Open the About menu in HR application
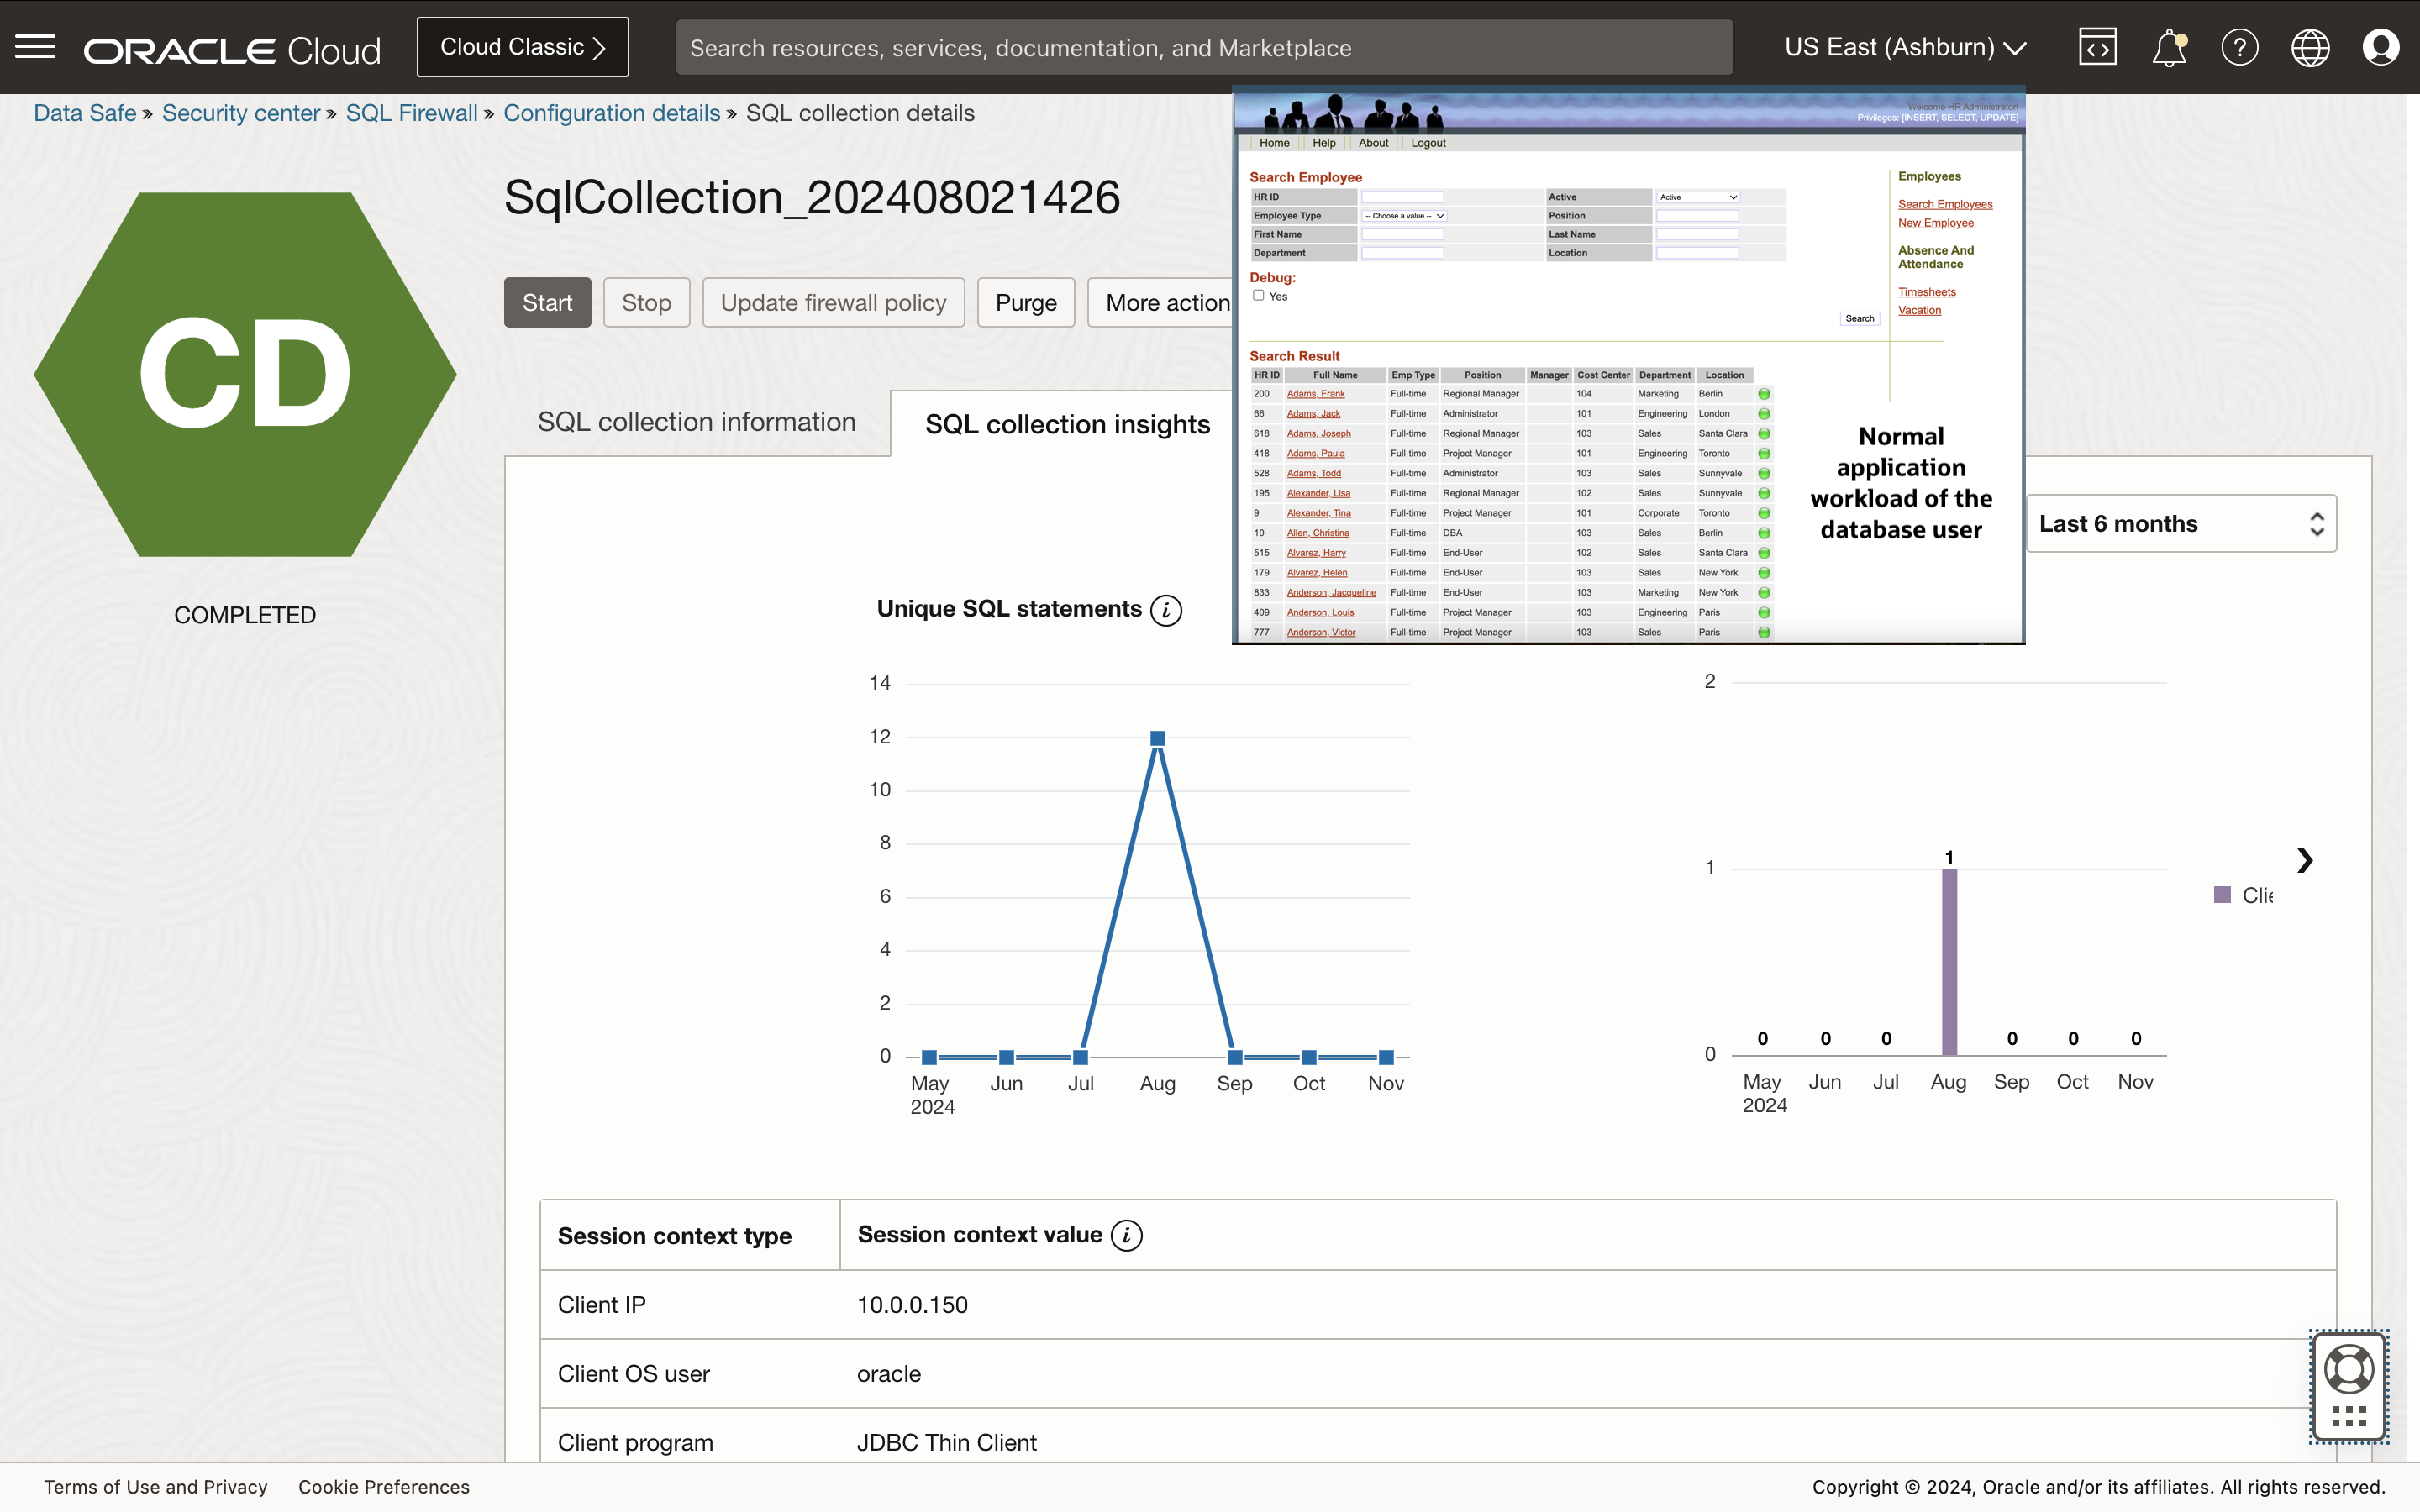 [1372, 142]
